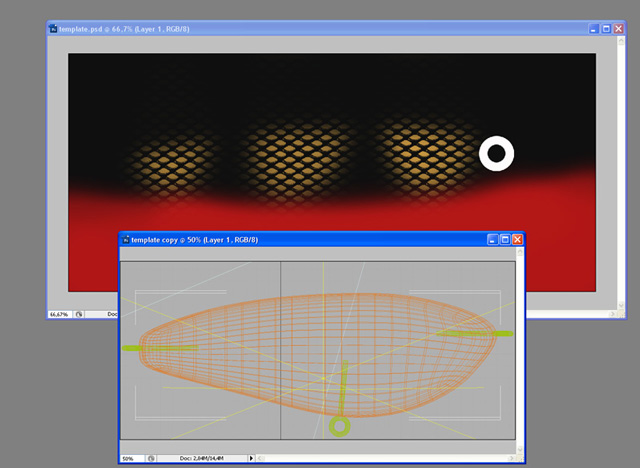Viewport: 640px width, 468px height.
Task: Select the template copy window title bar
Action: tap(300, 240)
